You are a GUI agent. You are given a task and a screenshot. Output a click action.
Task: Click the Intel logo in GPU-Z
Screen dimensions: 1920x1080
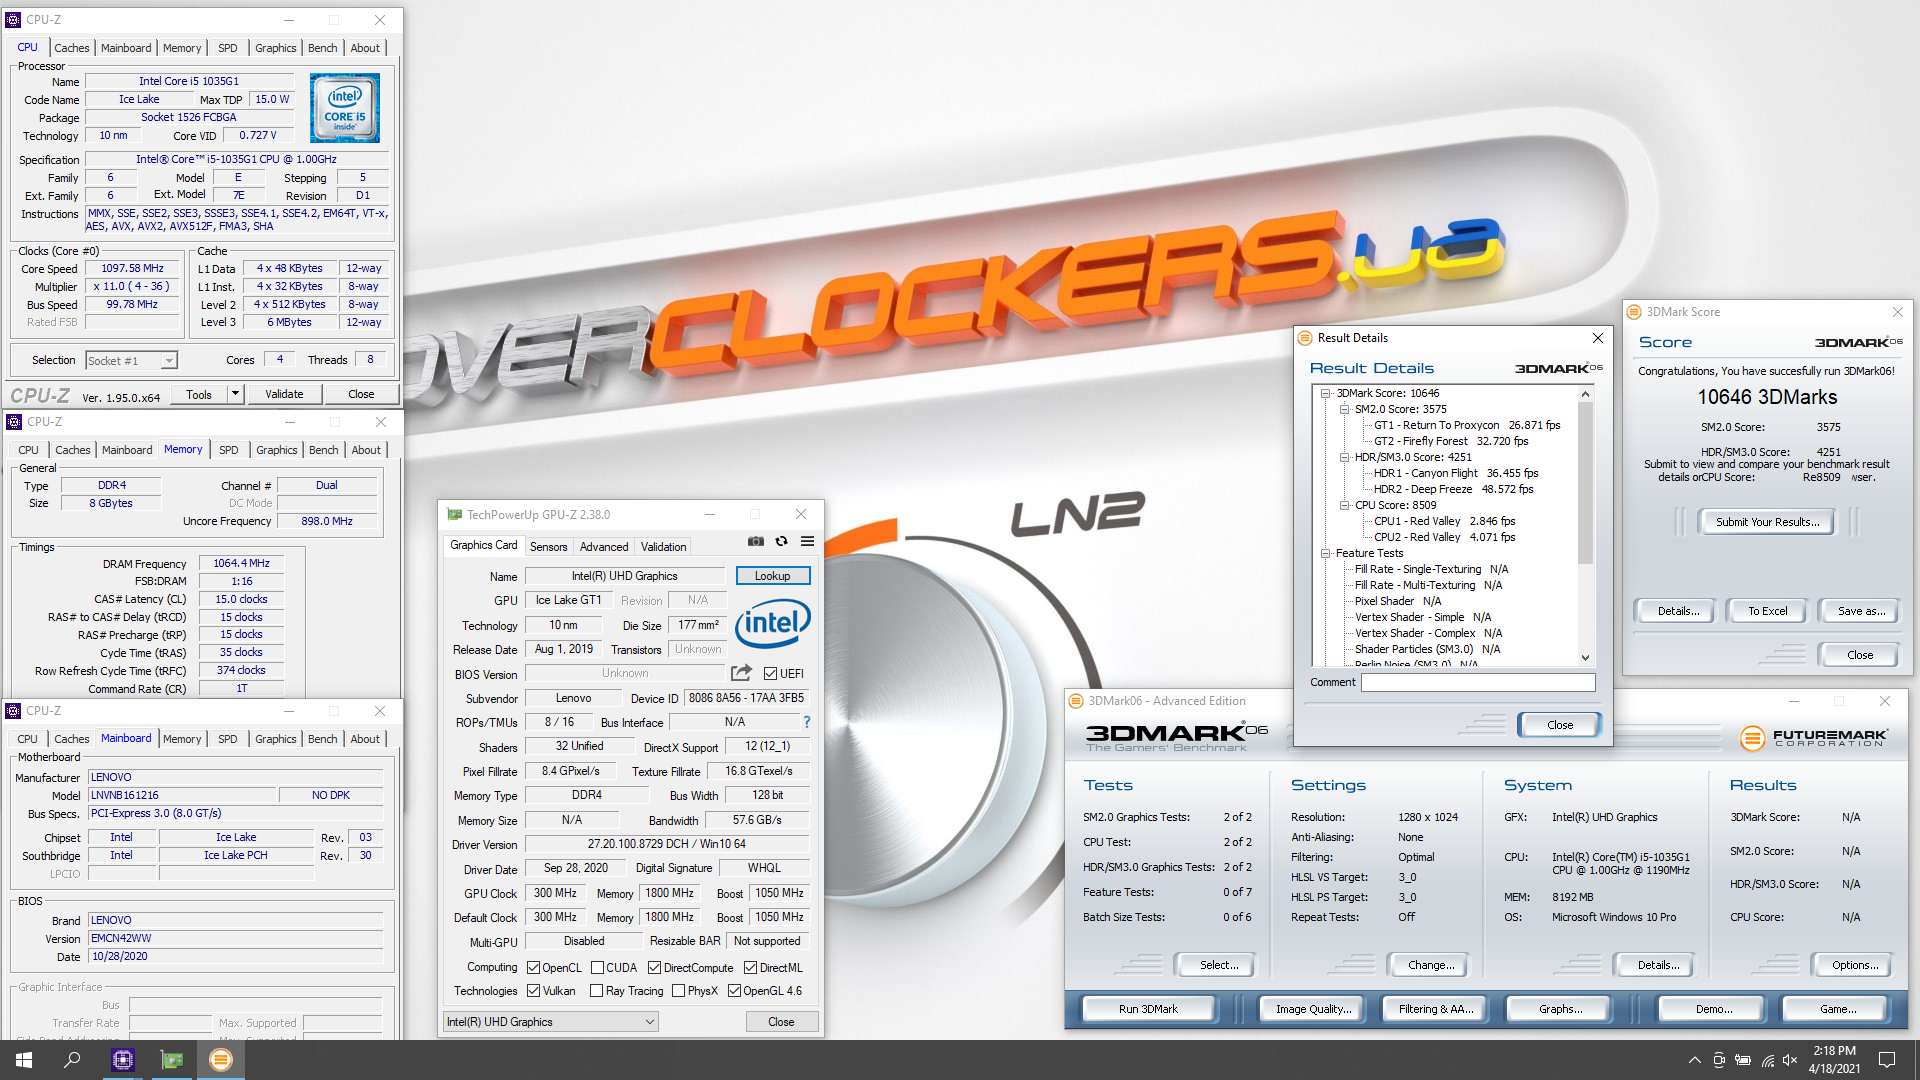pyautogui.click(x=773, y=623)
